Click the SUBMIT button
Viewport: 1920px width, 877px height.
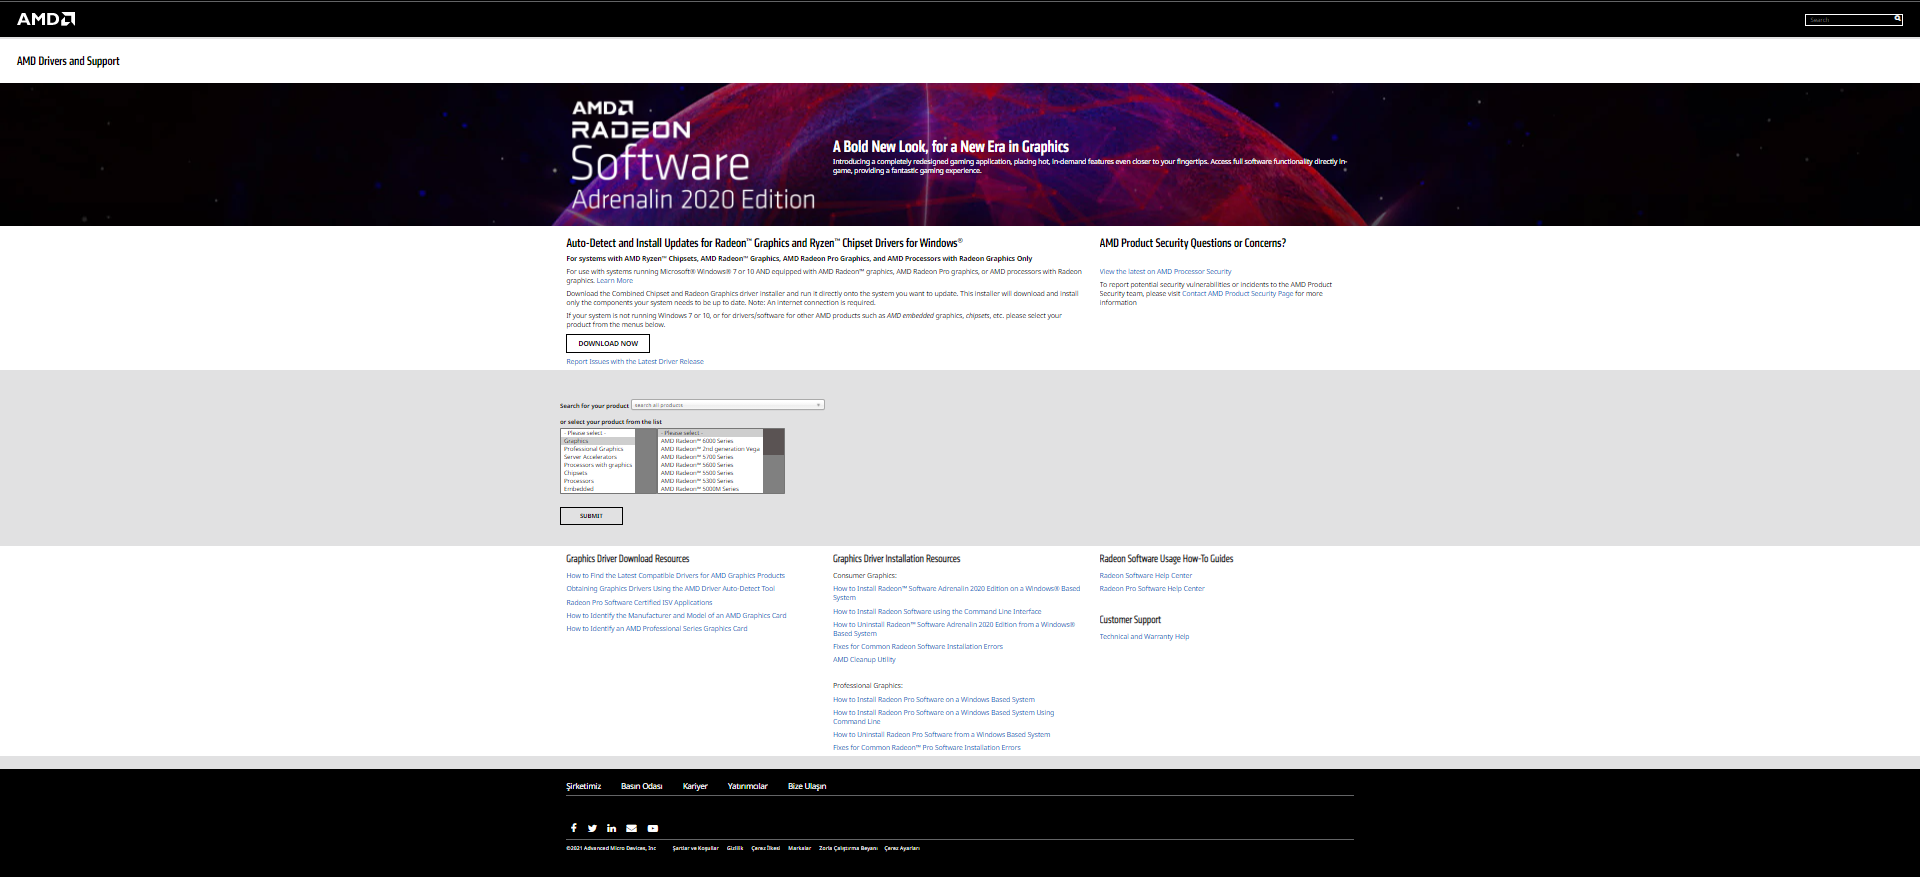[x=591, y=516]
